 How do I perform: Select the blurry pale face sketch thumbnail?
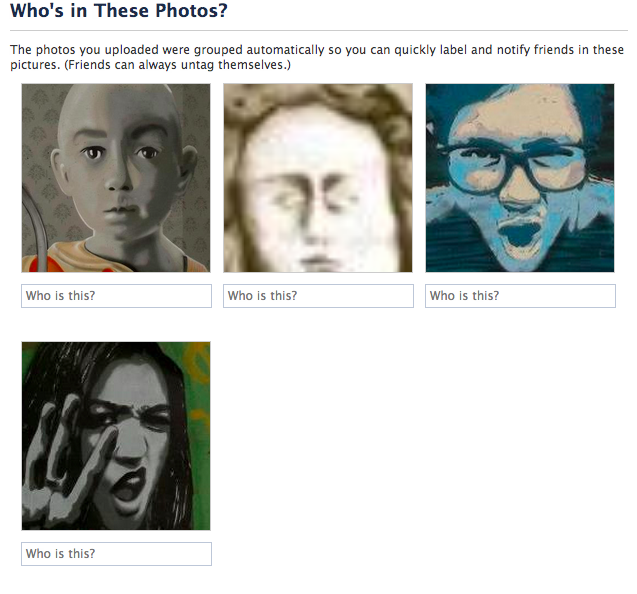click(x=318, y=177)
